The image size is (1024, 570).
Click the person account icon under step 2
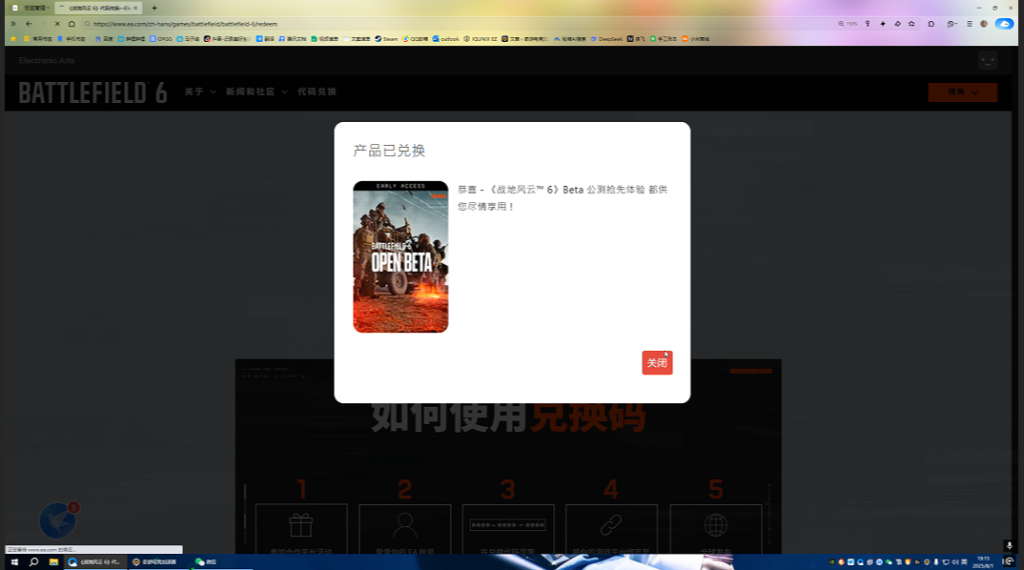point(404,525)
